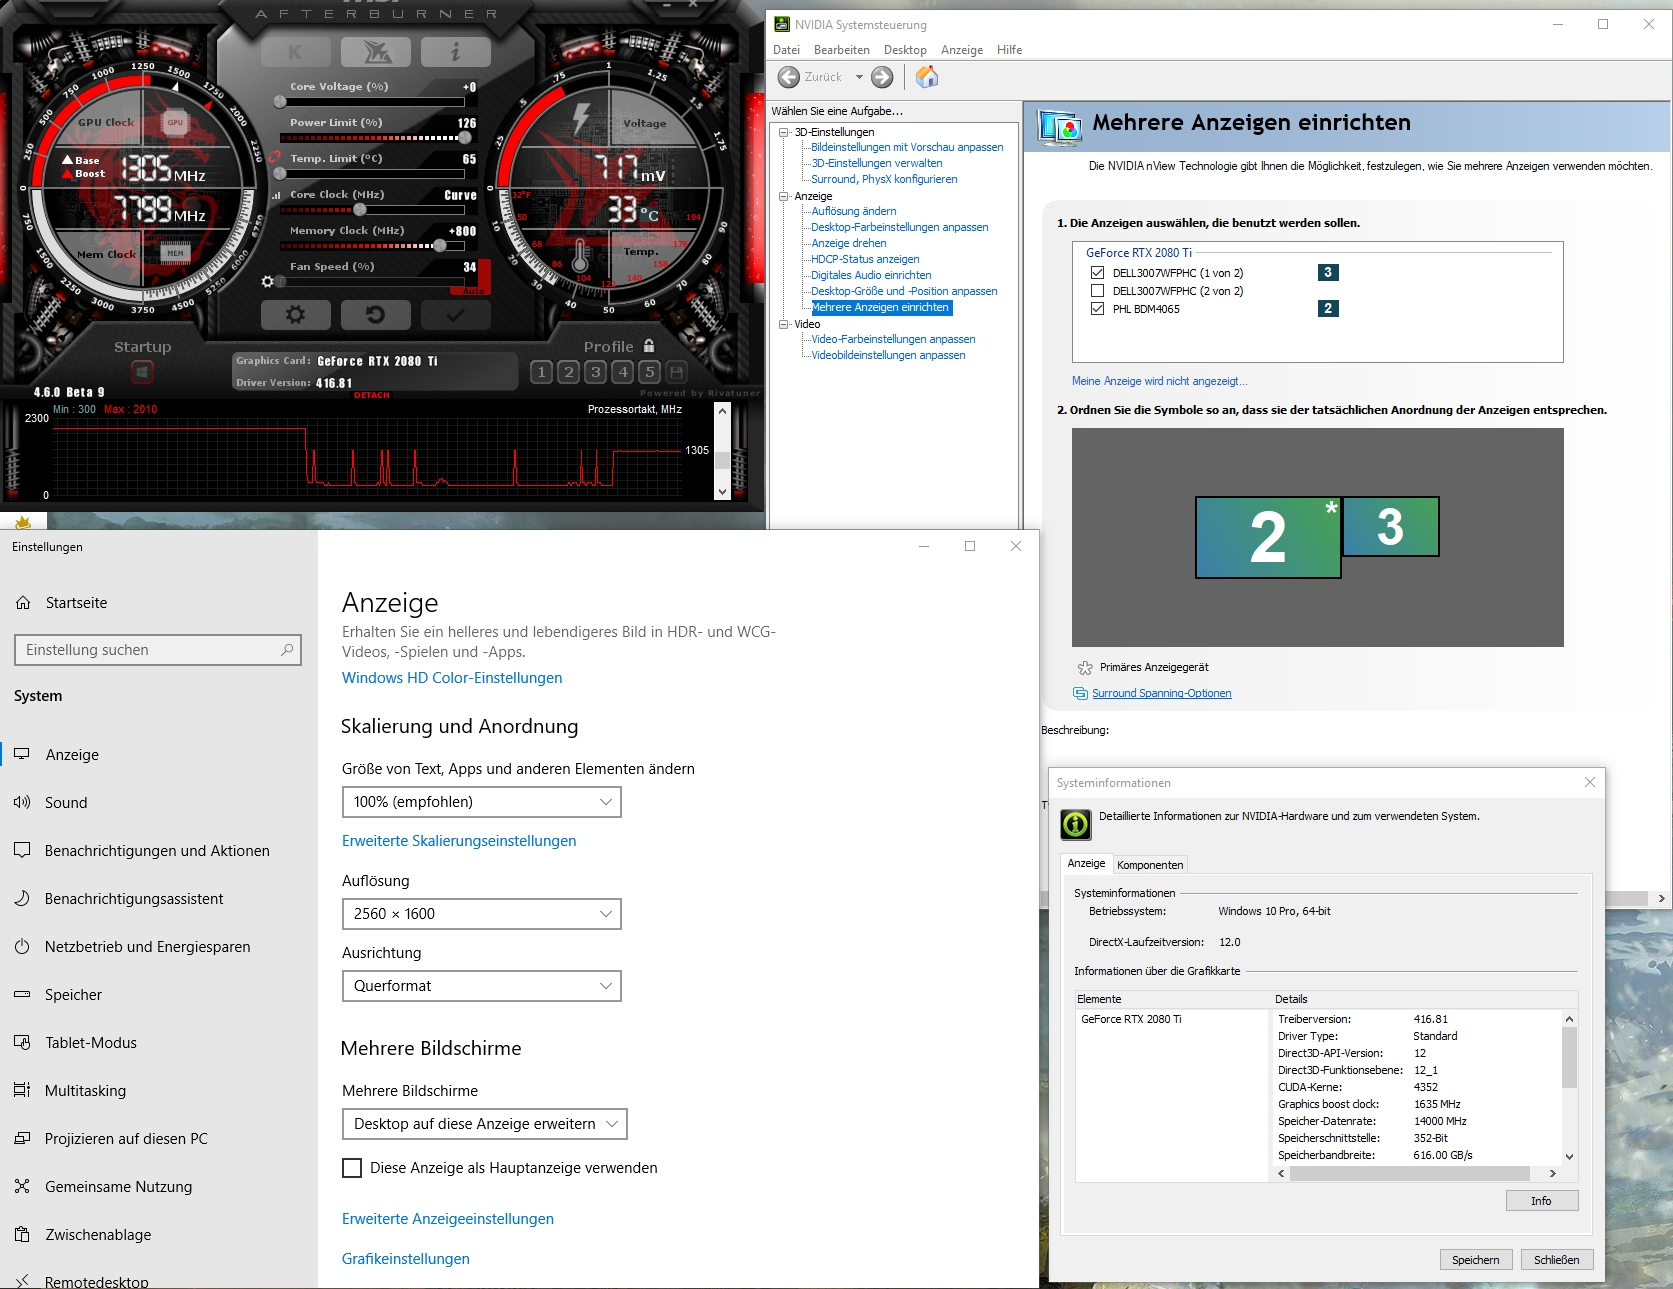Select Afterburner profile slot 1
Image resolution: width=1673 pixels, height=1289 pixels.
pyautogui.click(x=541, y=372)
